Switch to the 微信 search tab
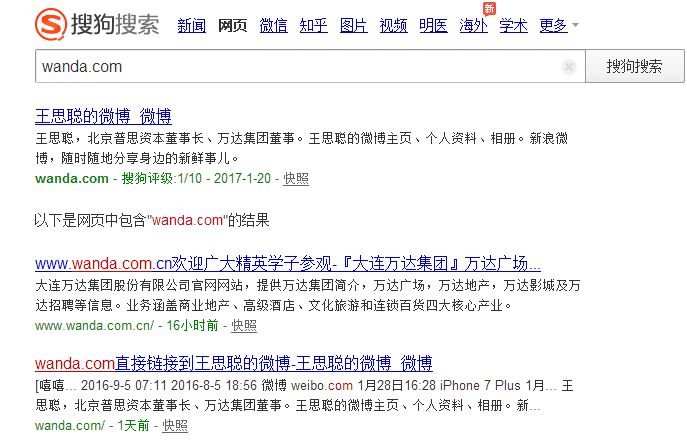 (x=273, y=26)
